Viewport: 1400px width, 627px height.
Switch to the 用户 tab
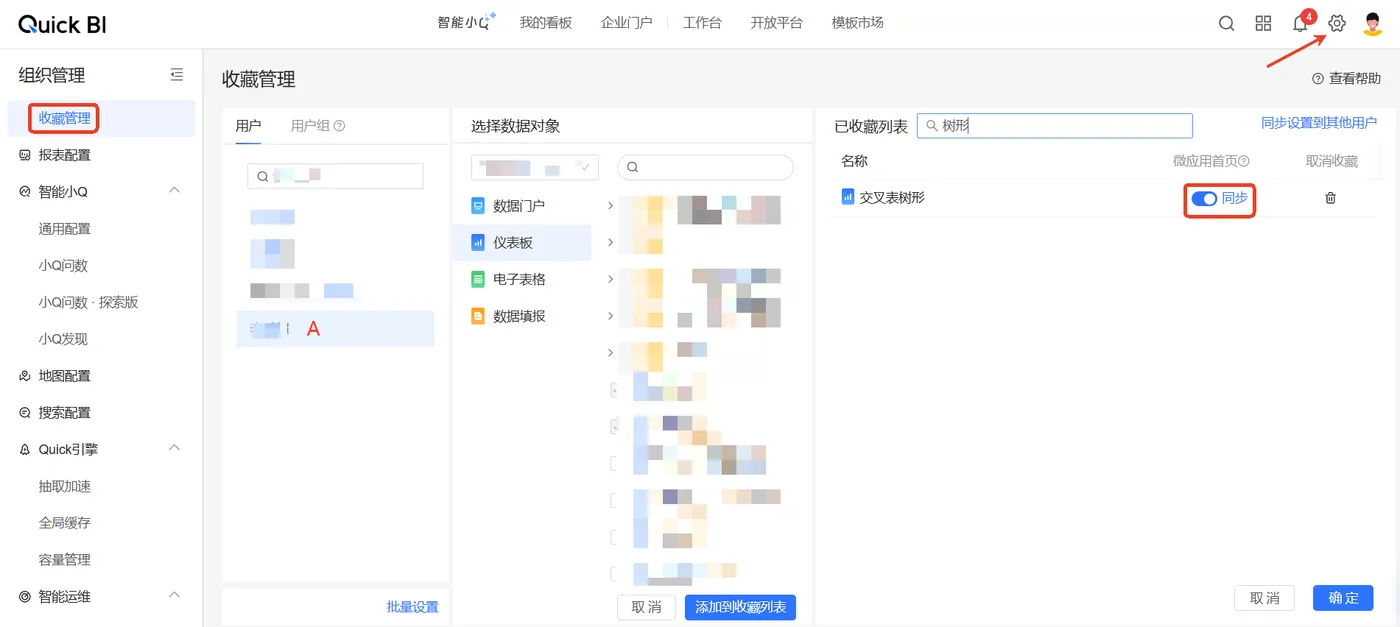(248, 126)
